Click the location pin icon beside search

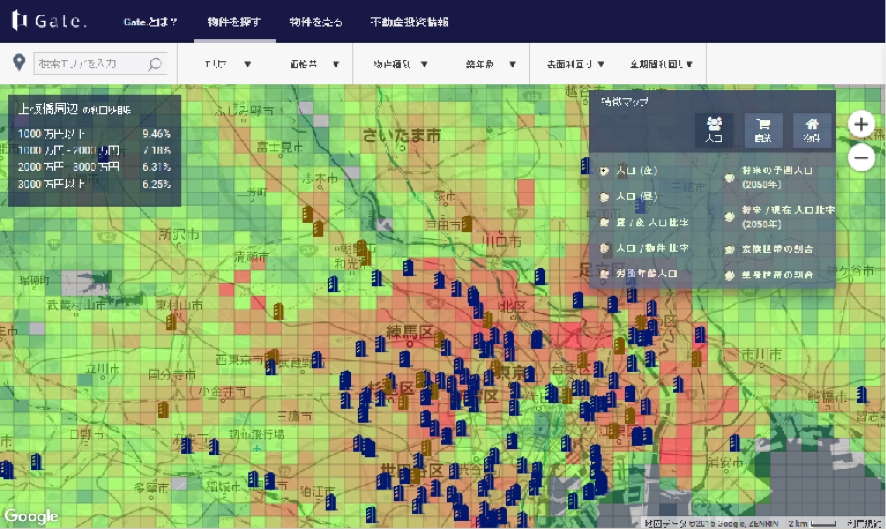pos(18,64)
